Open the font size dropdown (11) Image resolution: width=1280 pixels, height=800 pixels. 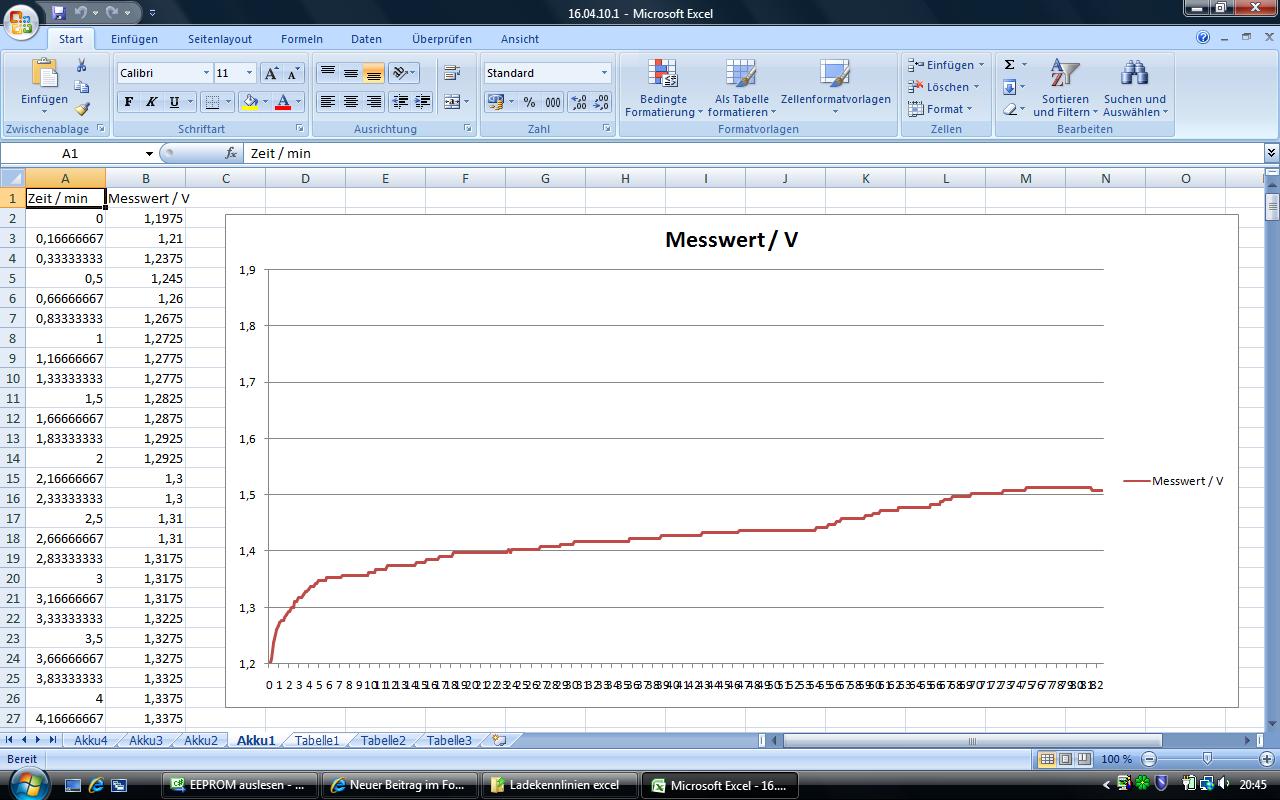tap(249, 73)
